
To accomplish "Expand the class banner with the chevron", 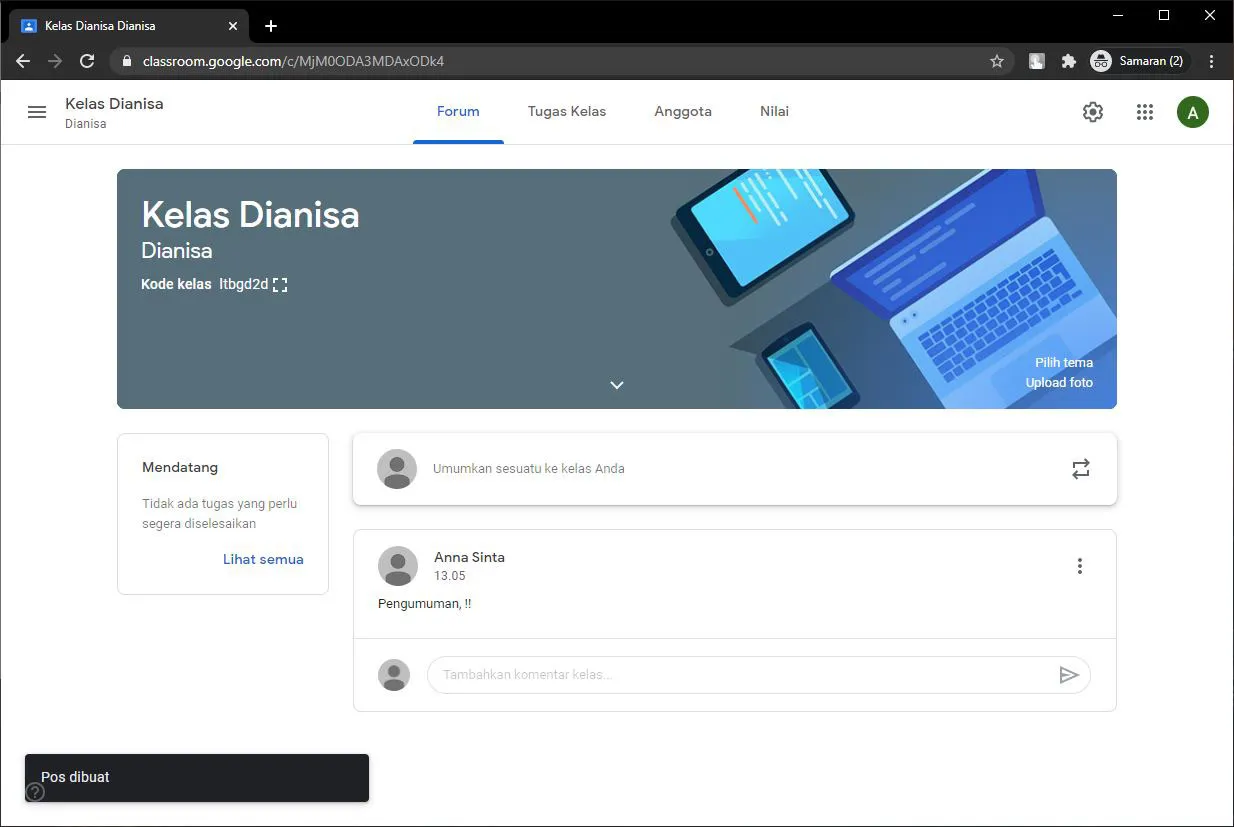I will (x=616, y=384).
